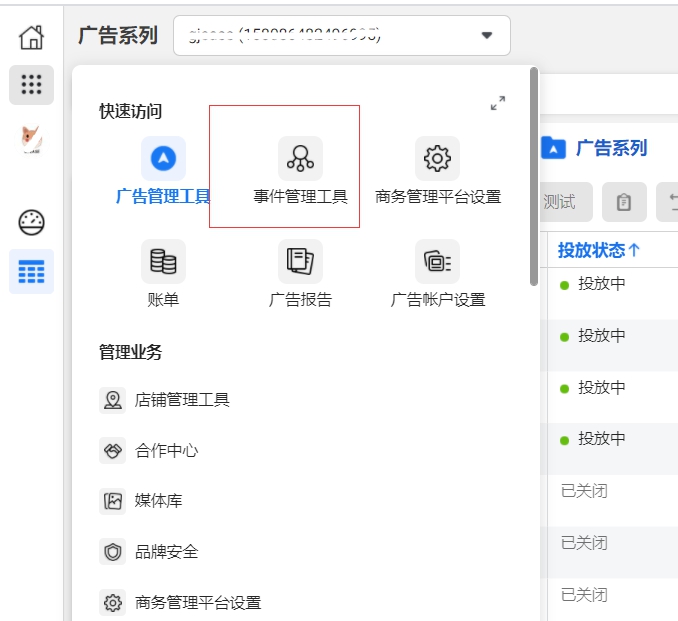The image size is (678, 621).
Task: Open the account overview gauge icon
Action: 31,223
